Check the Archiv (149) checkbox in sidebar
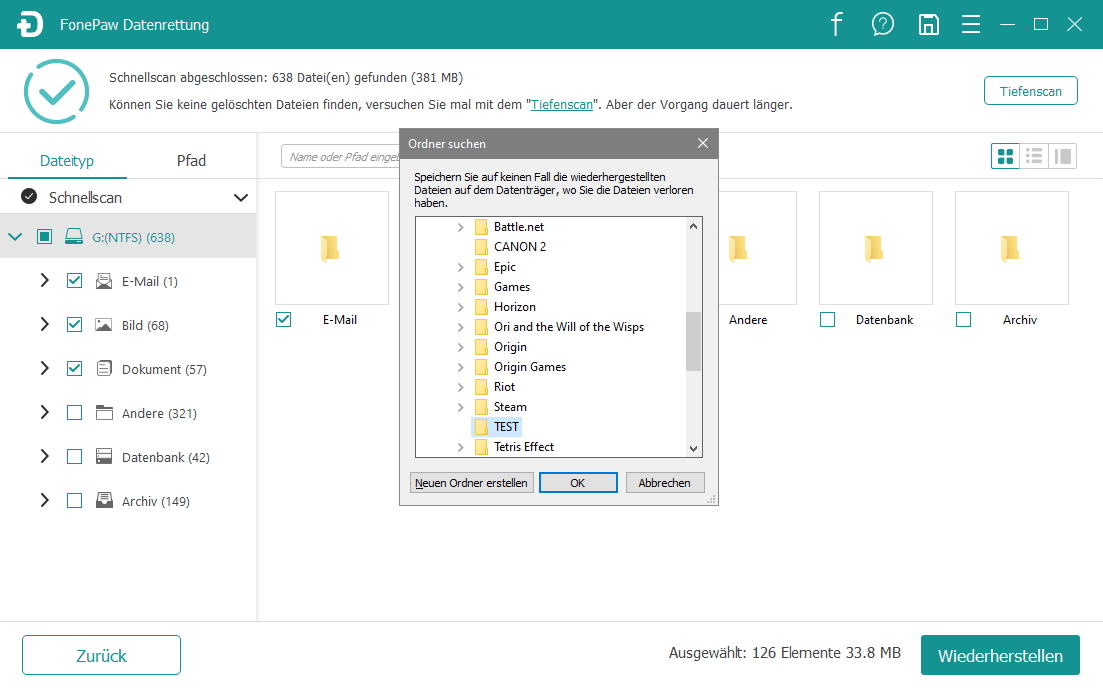The width and height of the screenshot is (1103, 692). coord(75,500)
